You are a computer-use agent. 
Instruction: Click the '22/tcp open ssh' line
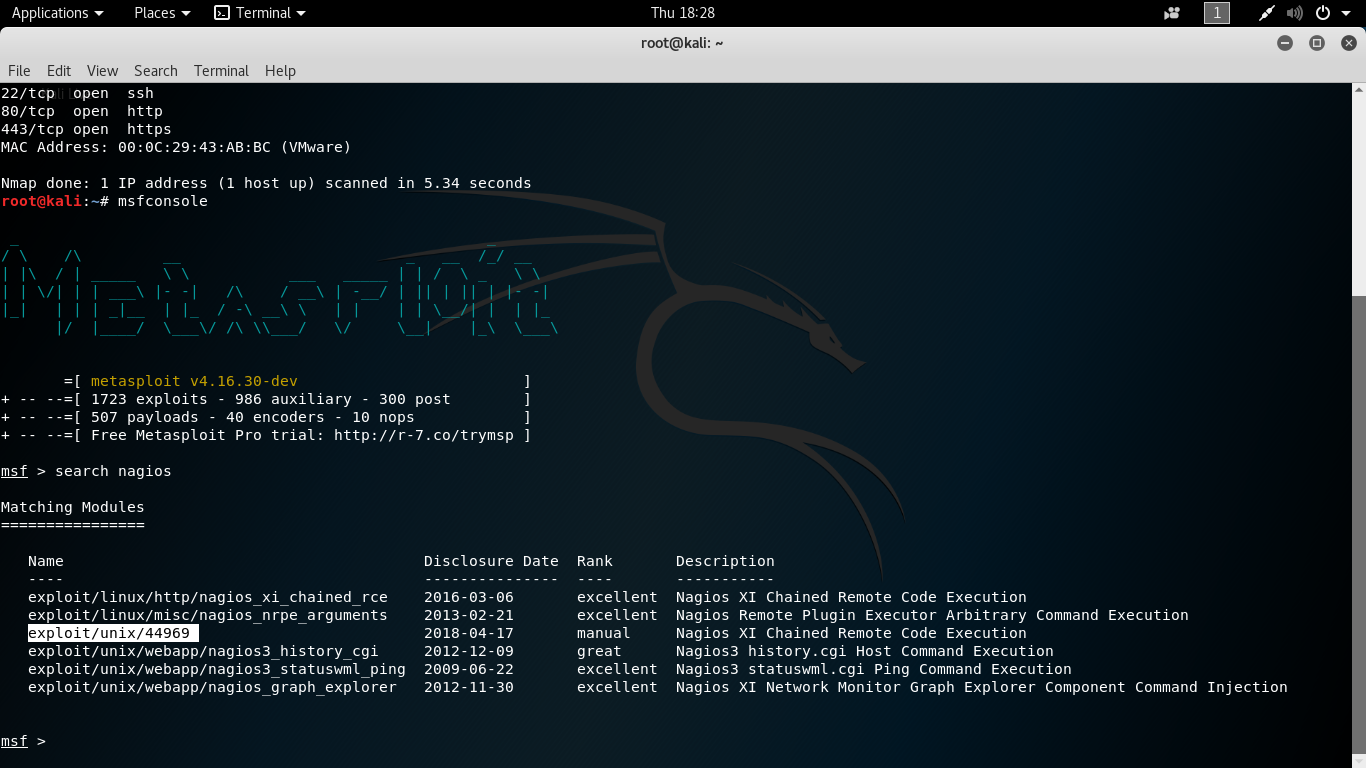click(x=77, y=93)
